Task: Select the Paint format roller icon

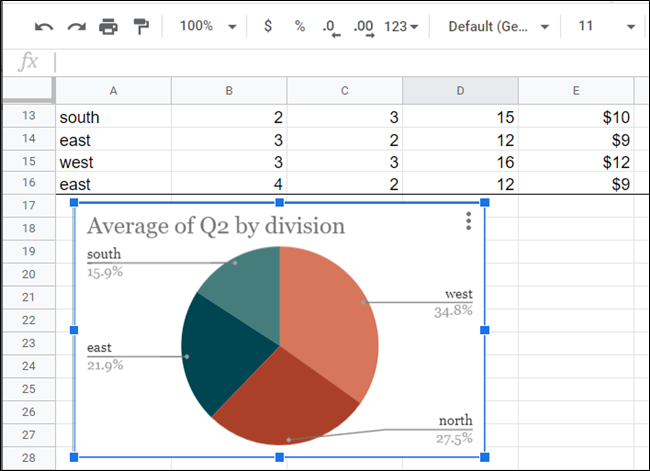Action: (141, 27)
